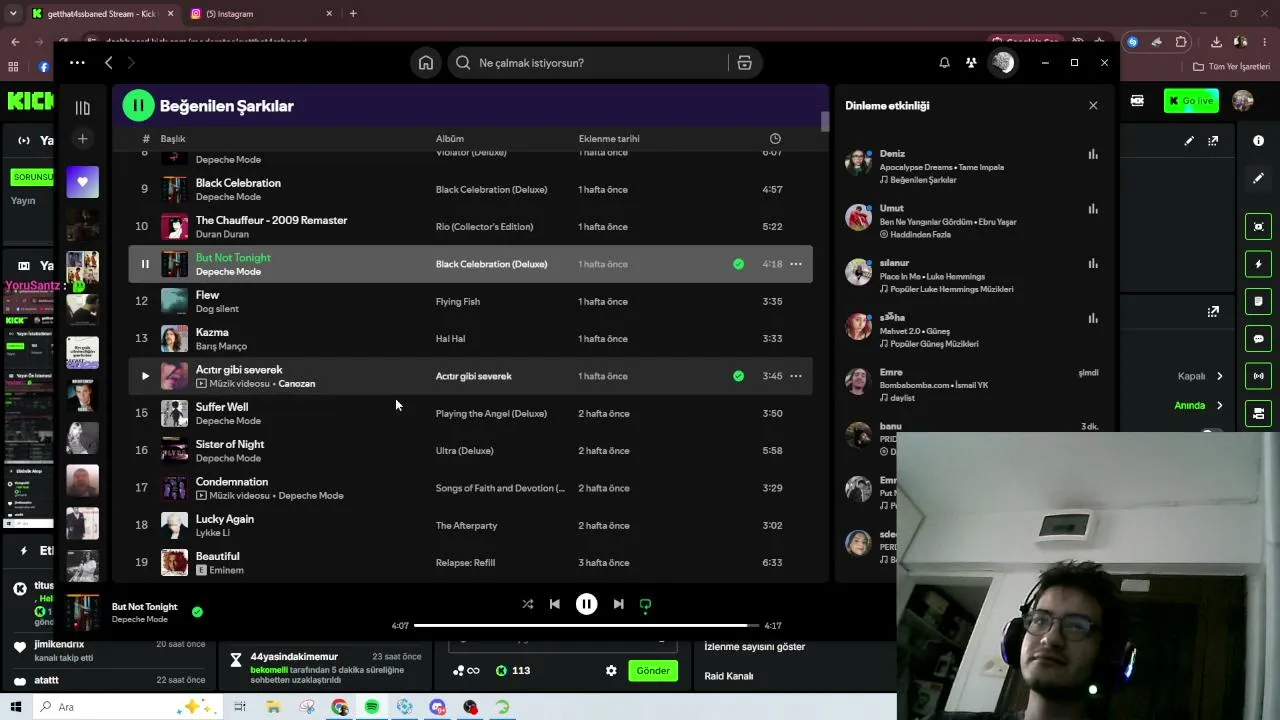Open the now-playing album cover thumbnail
1280x720 pixels.
point(83,612)
